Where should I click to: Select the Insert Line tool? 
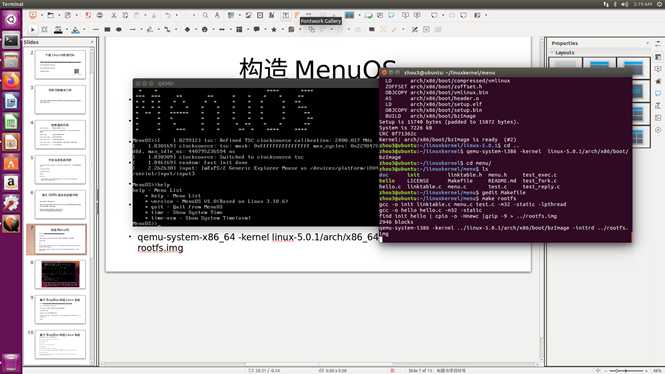(95, 30)
